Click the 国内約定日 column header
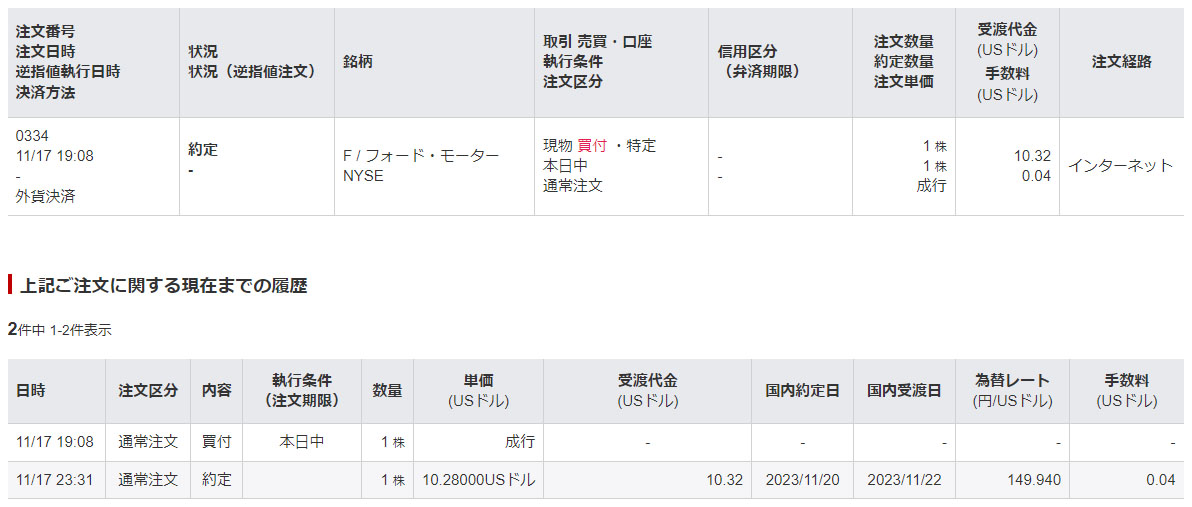This screenshot has width=1192, height=507. click(x=803, y=391)
